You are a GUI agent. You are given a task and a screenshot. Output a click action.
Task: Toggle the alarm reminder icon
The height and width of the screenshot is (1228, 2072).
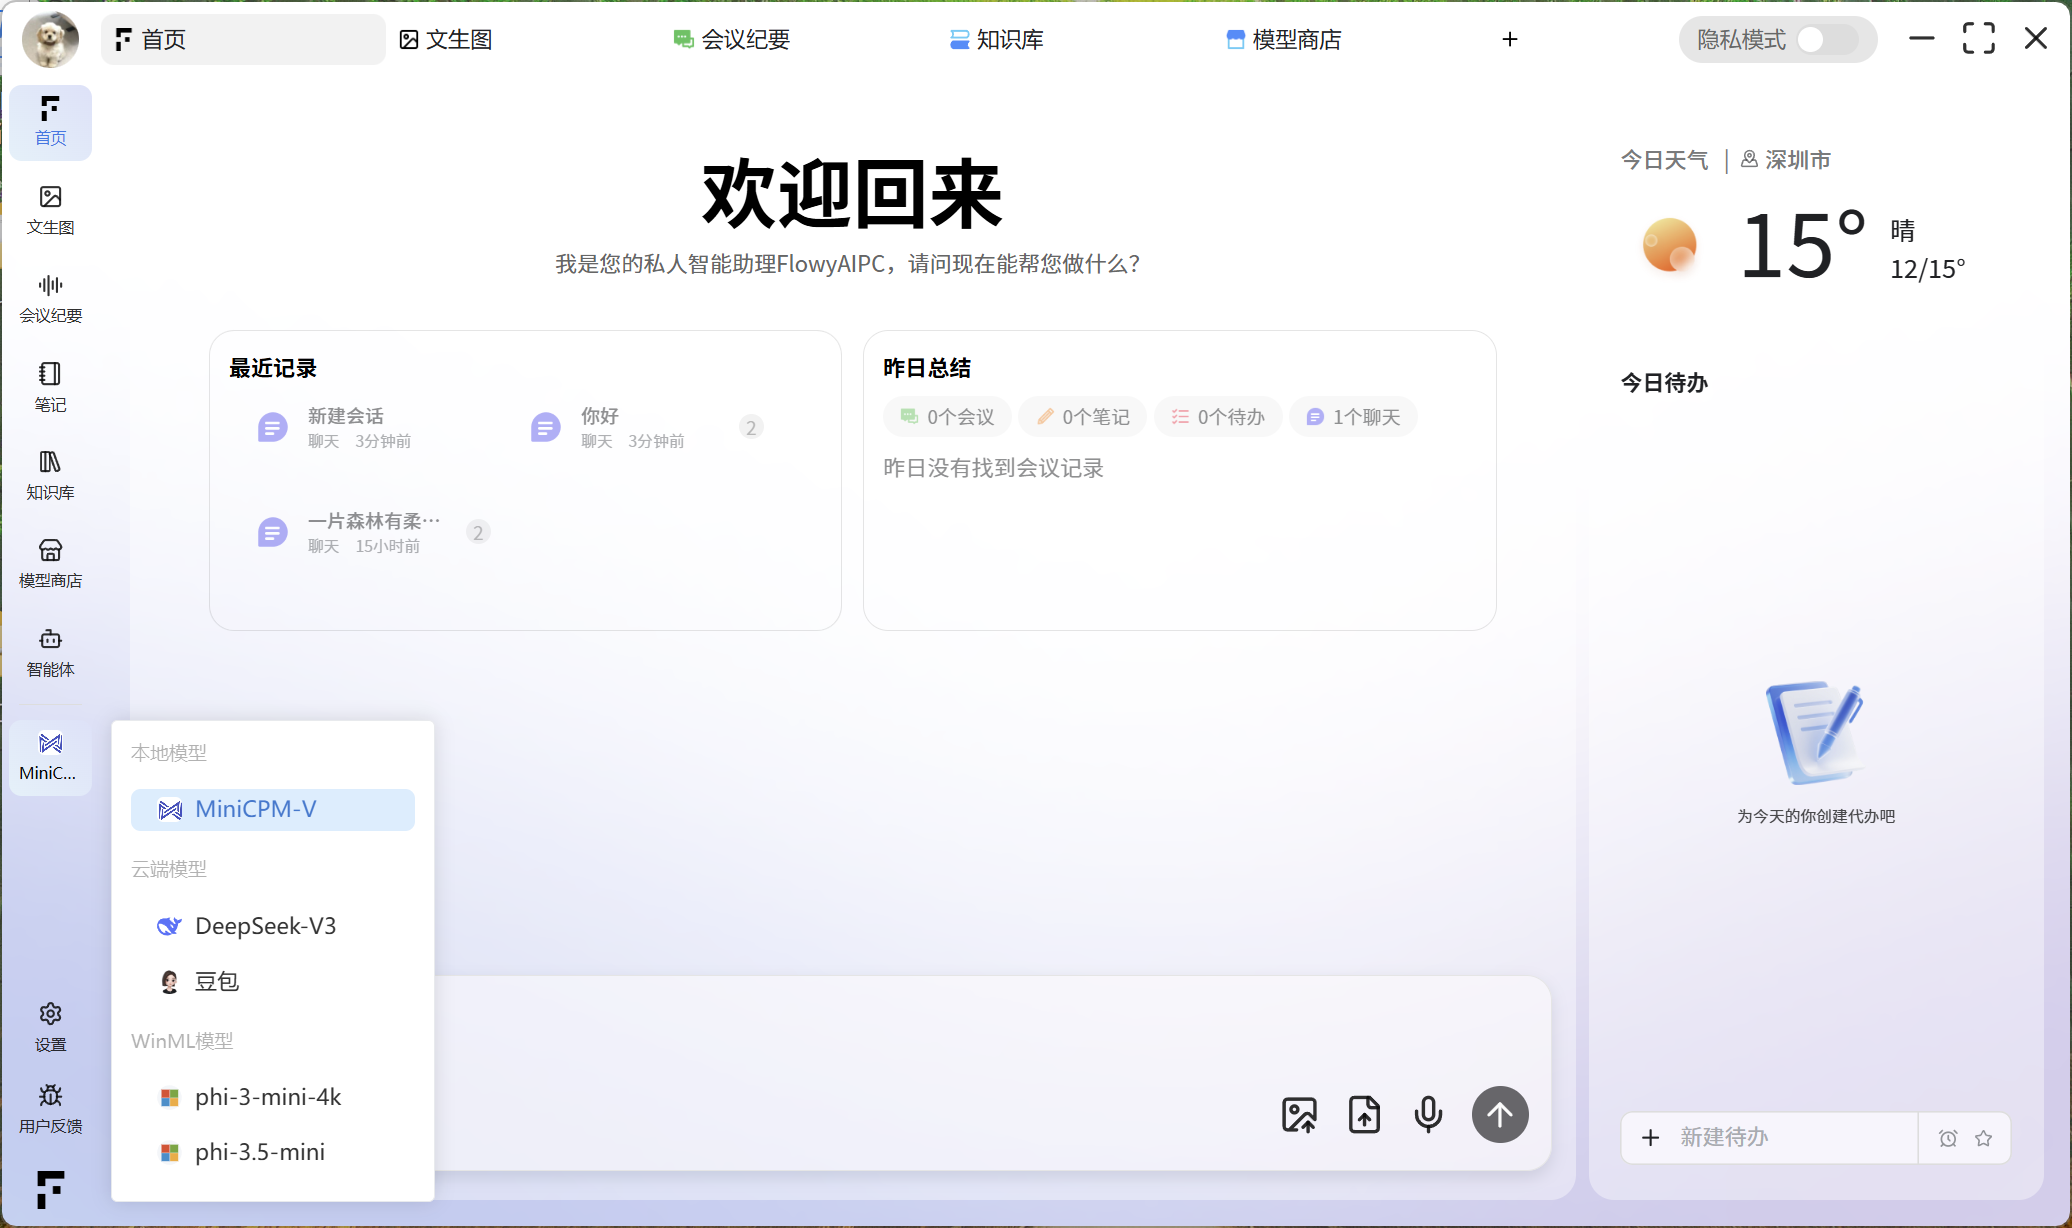point(1948,1138)
